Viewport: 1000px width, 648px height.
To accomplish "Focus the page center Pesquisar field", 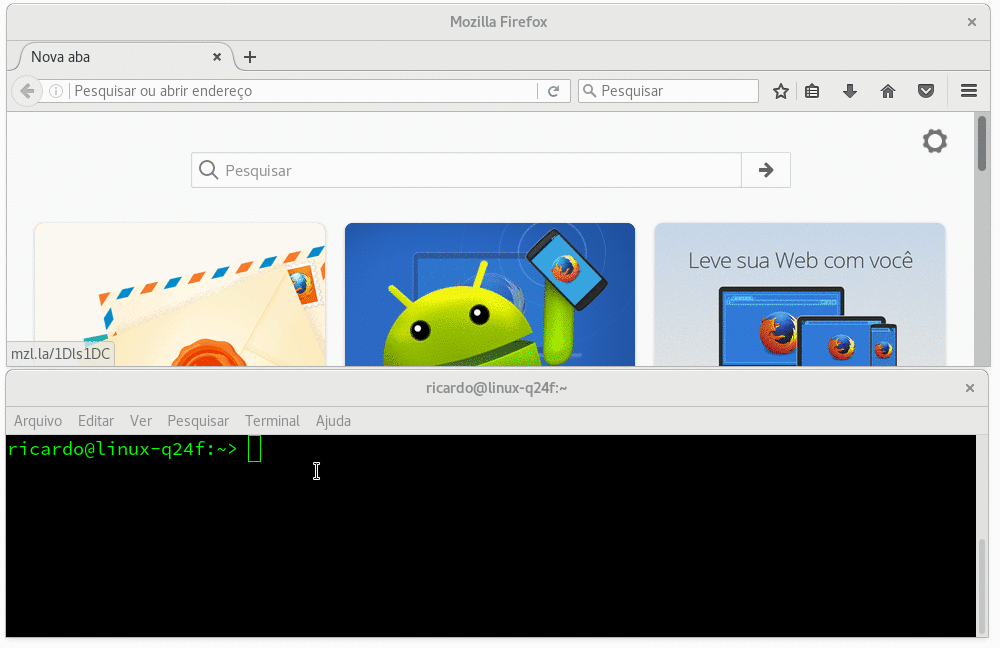I will tap(466, 170).
